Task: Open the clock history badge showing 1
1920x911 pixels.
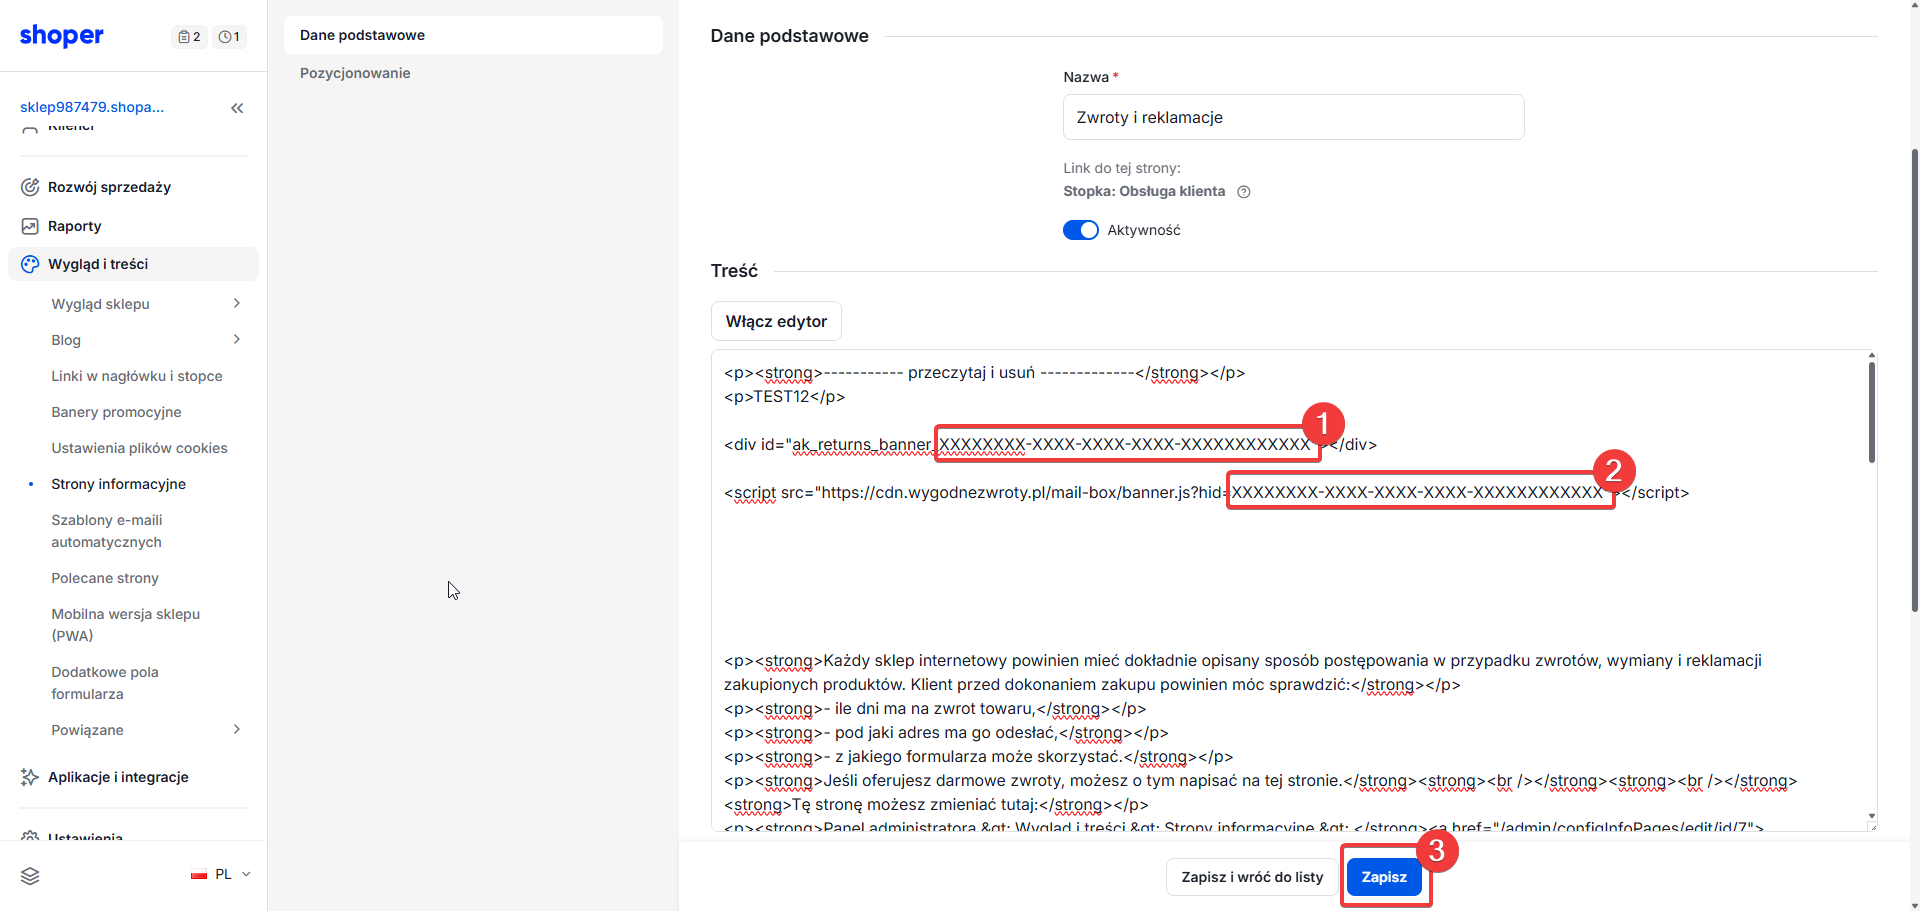Action: pyautogui.click(x=229, y=37)
